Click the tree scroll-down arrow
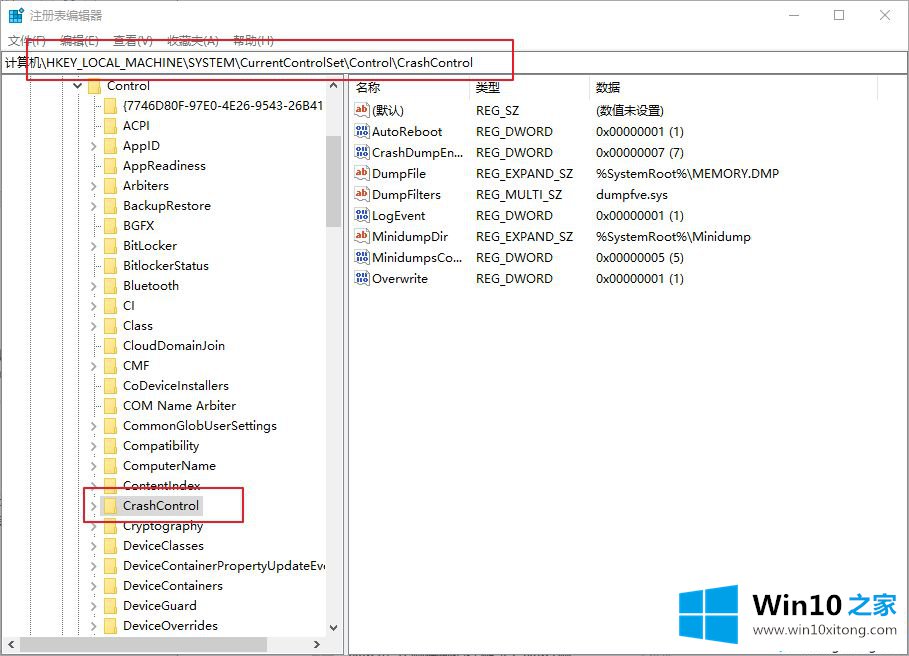The width and height of the screenshot is (909, 656). pos(333,628)
